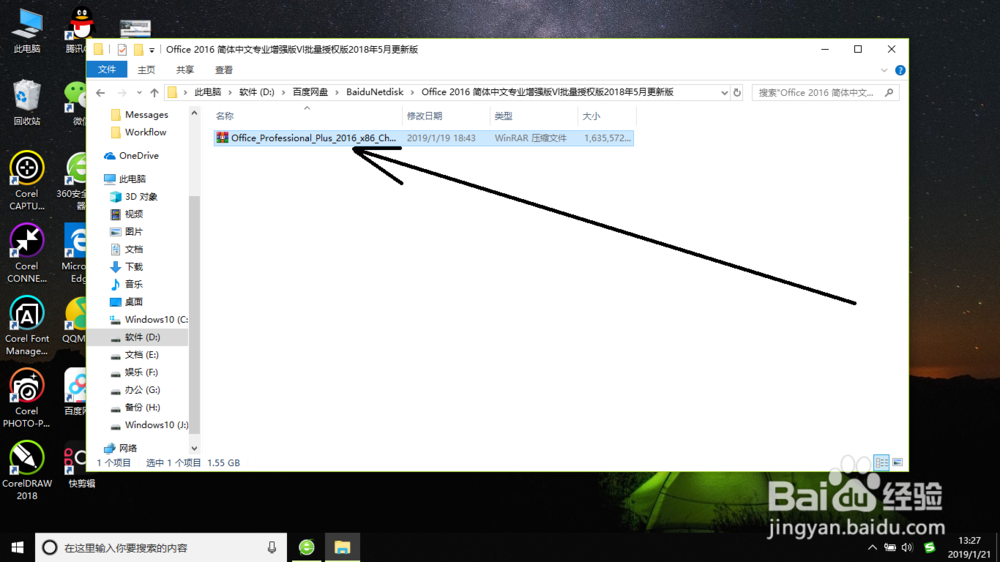The height and width of the screenshot is (562, 1000).
Task: Switch to large icons view layout
Action: coord(897,462)
